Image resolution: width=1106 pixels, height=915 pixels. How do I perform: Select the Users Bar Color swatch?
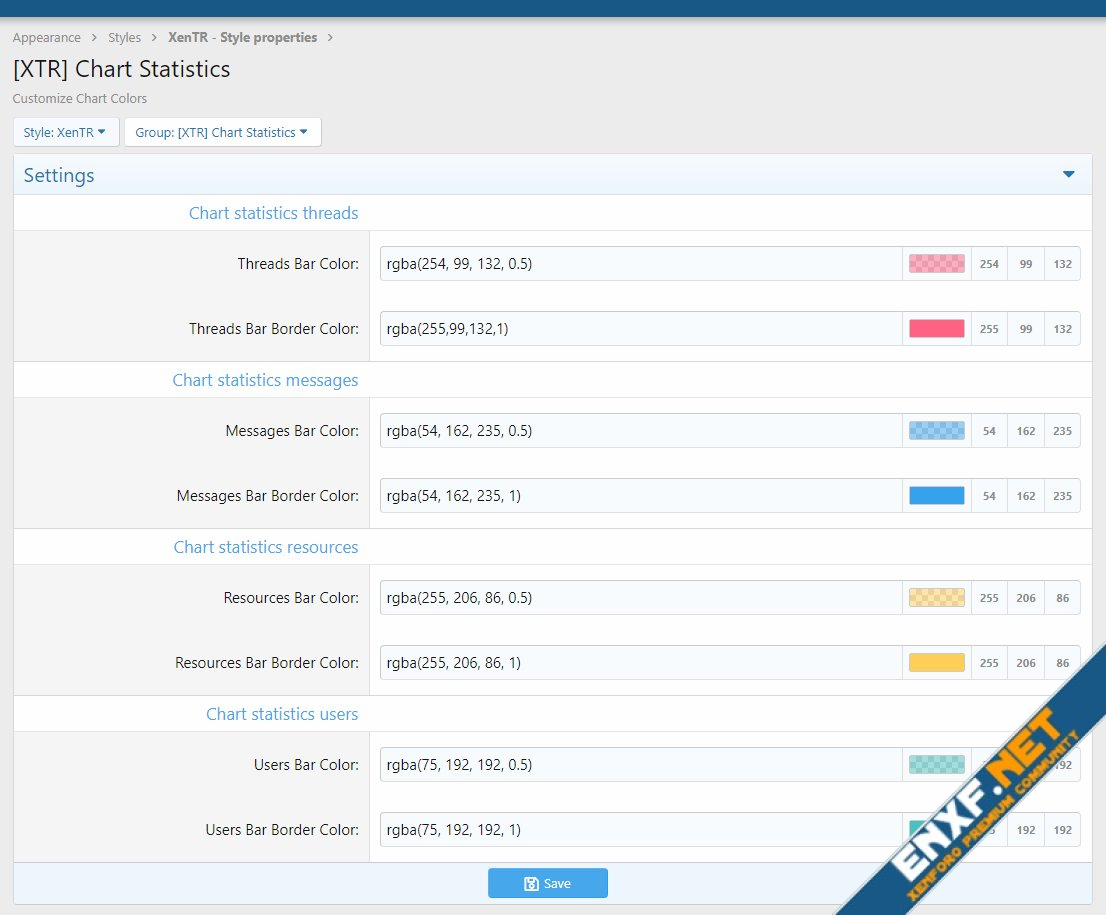click(936, 765)
